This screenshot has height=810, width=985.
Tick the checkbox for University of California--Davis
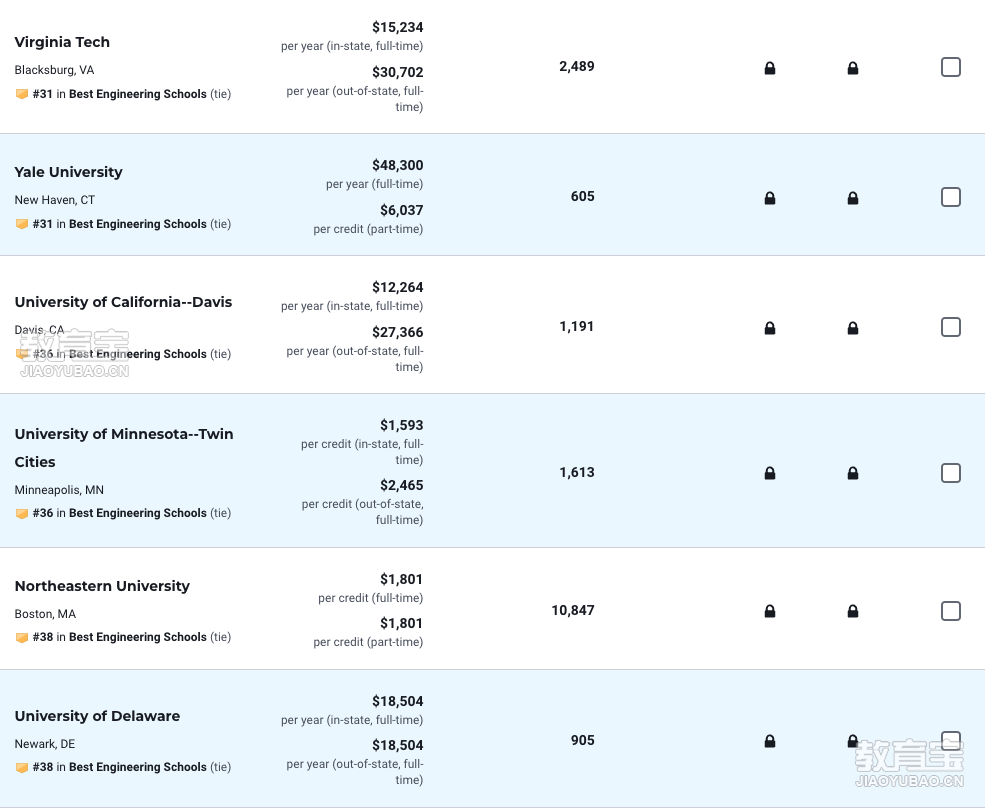tap(950, 327)
